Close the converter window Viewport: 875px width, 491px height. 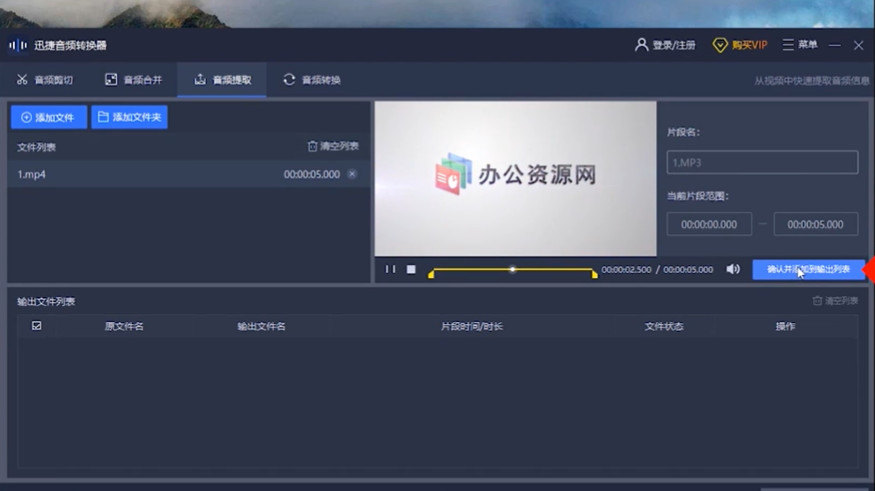click(x=858, y=45)
